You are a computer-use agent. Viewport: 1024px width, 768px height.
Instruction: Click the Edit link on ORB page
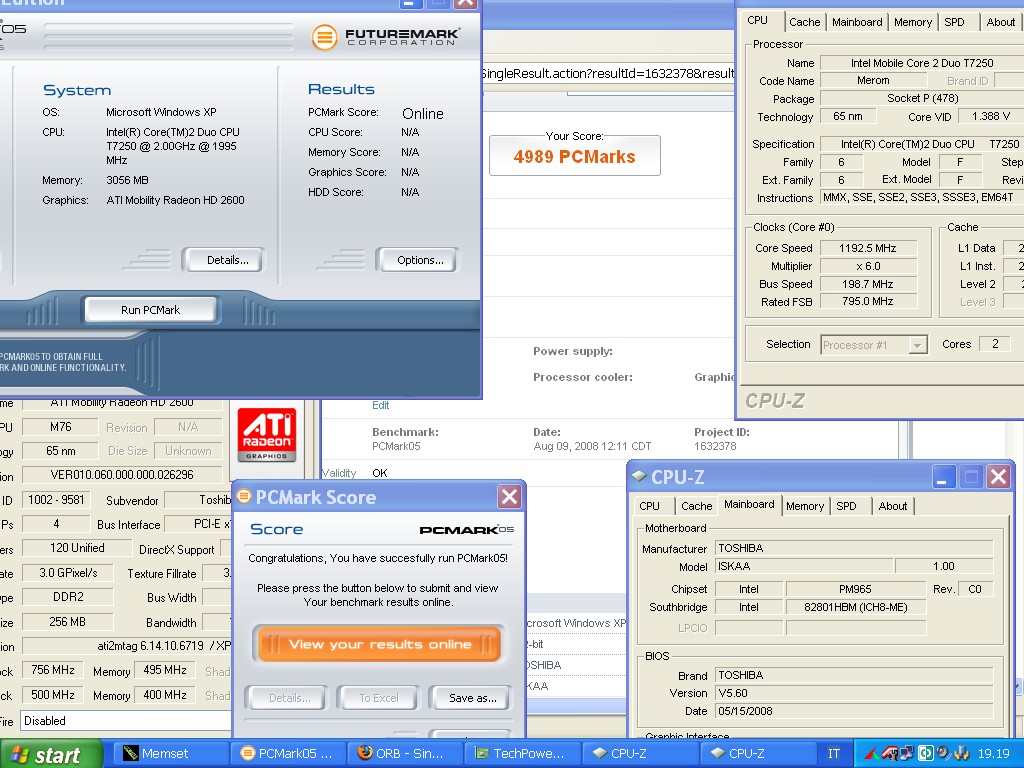click(x=381, y=406)
